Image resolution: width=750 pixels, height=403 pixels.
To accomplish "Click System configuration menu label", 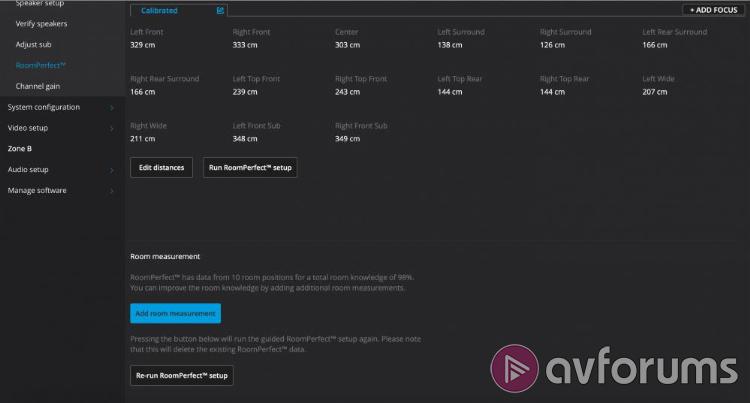I will click(x=44, y=107).
